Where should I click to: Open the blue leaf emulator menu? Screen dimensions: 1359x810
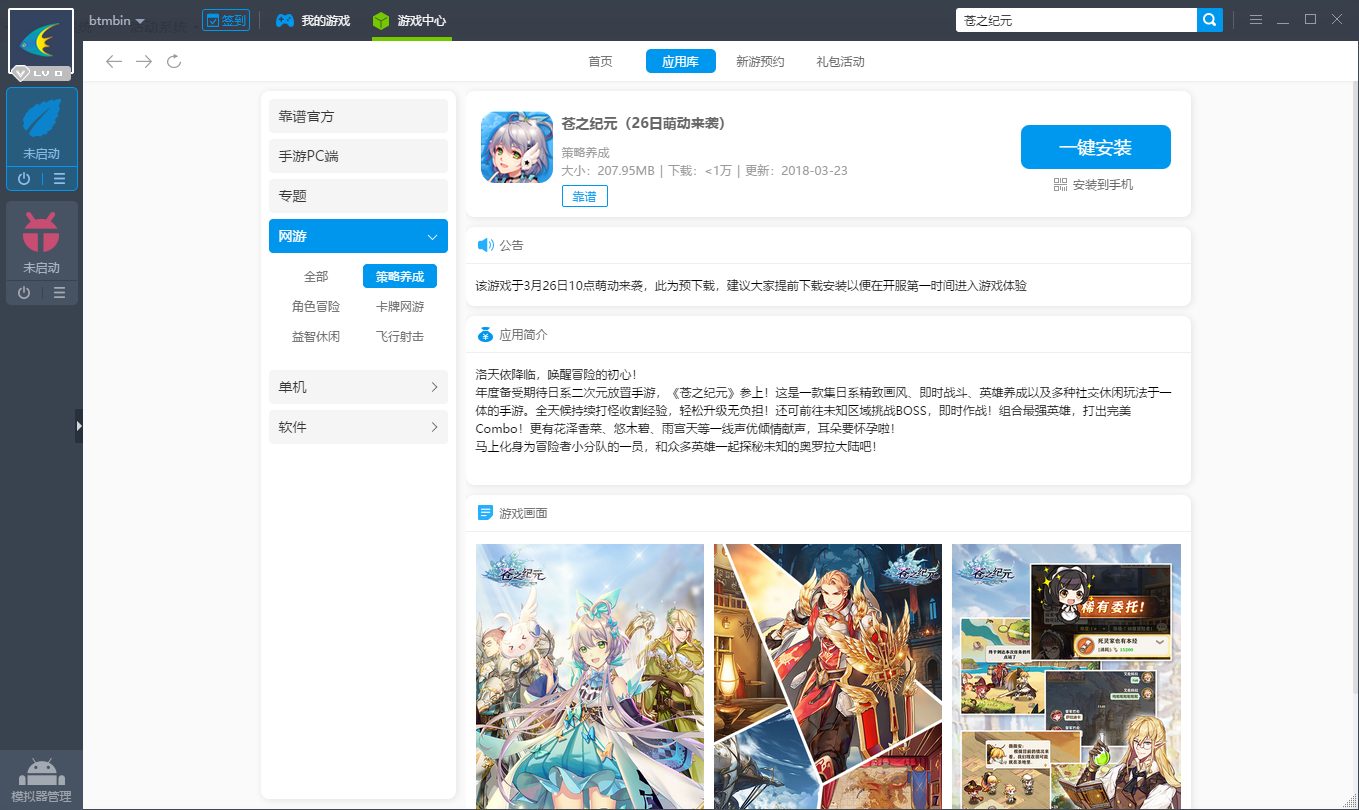click(x=59, y=179)
